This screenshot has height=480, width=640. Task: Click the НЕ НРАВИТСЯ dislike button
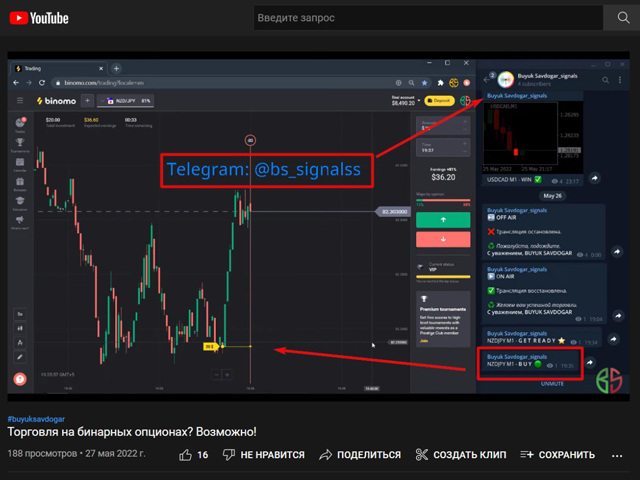pos(264,455)
